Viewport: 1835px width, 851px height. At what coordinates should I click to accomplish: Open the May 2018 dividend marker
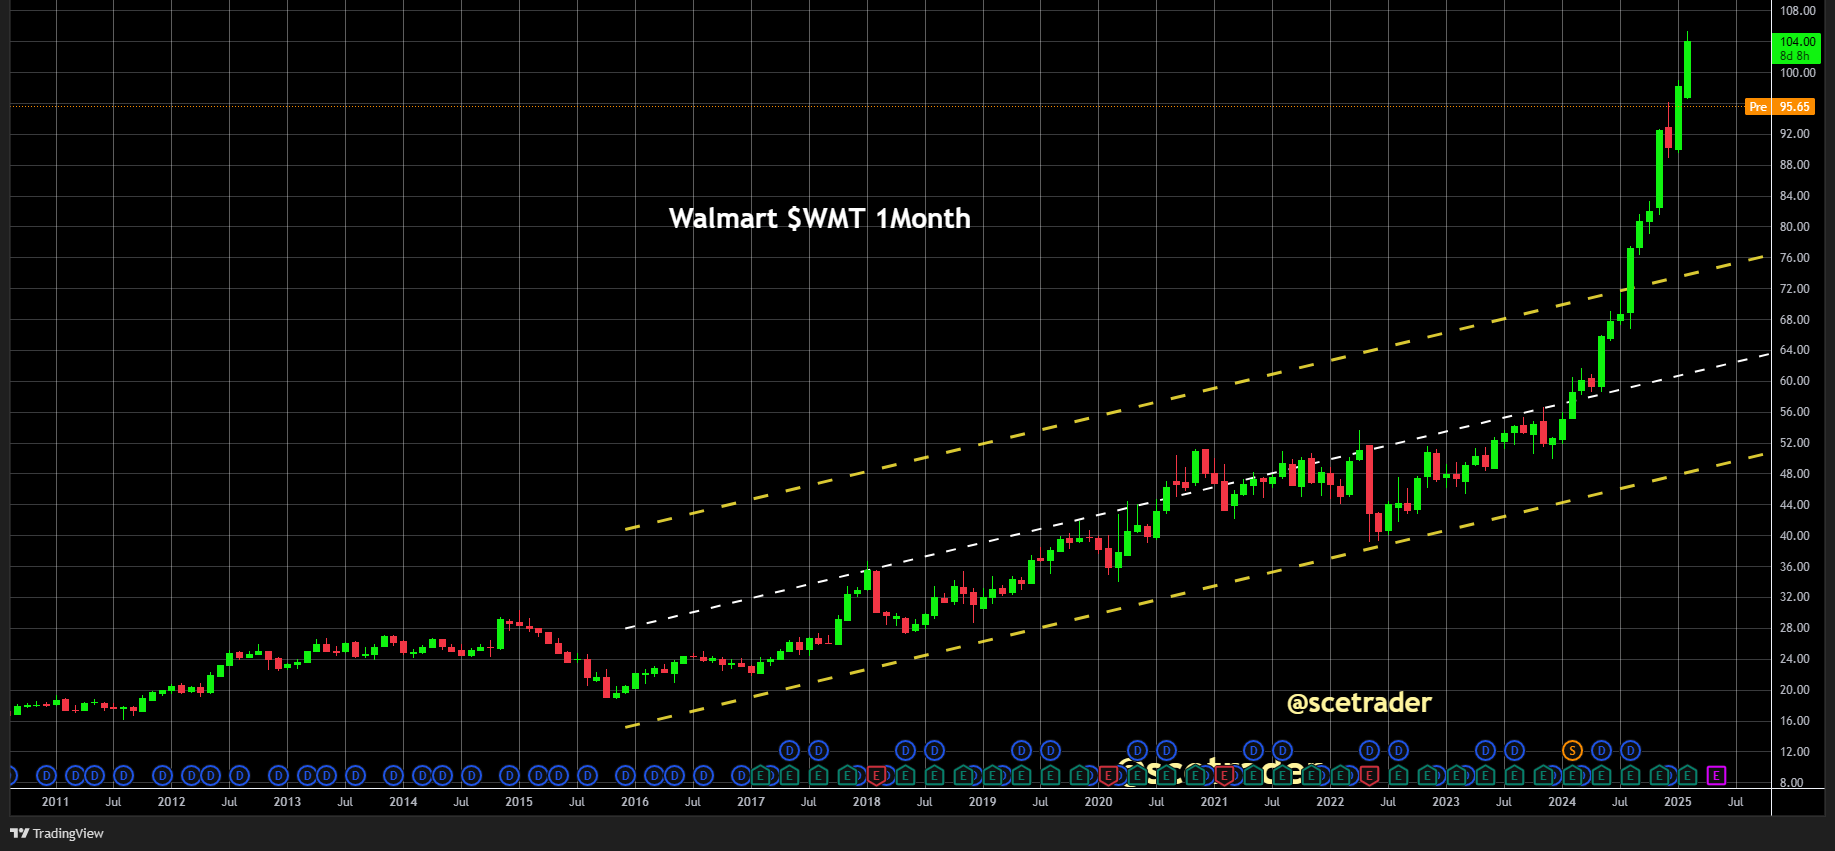[905, 750]
